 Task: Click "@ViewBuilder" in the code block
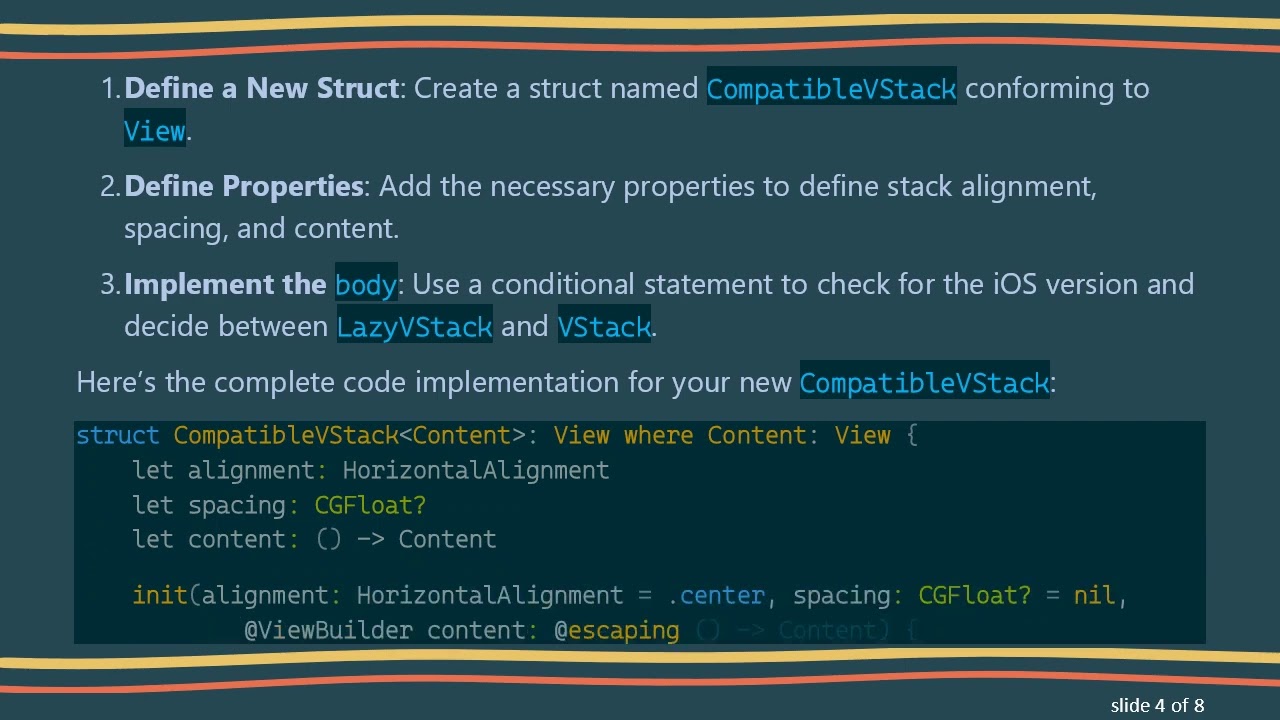tap(328, 630)
